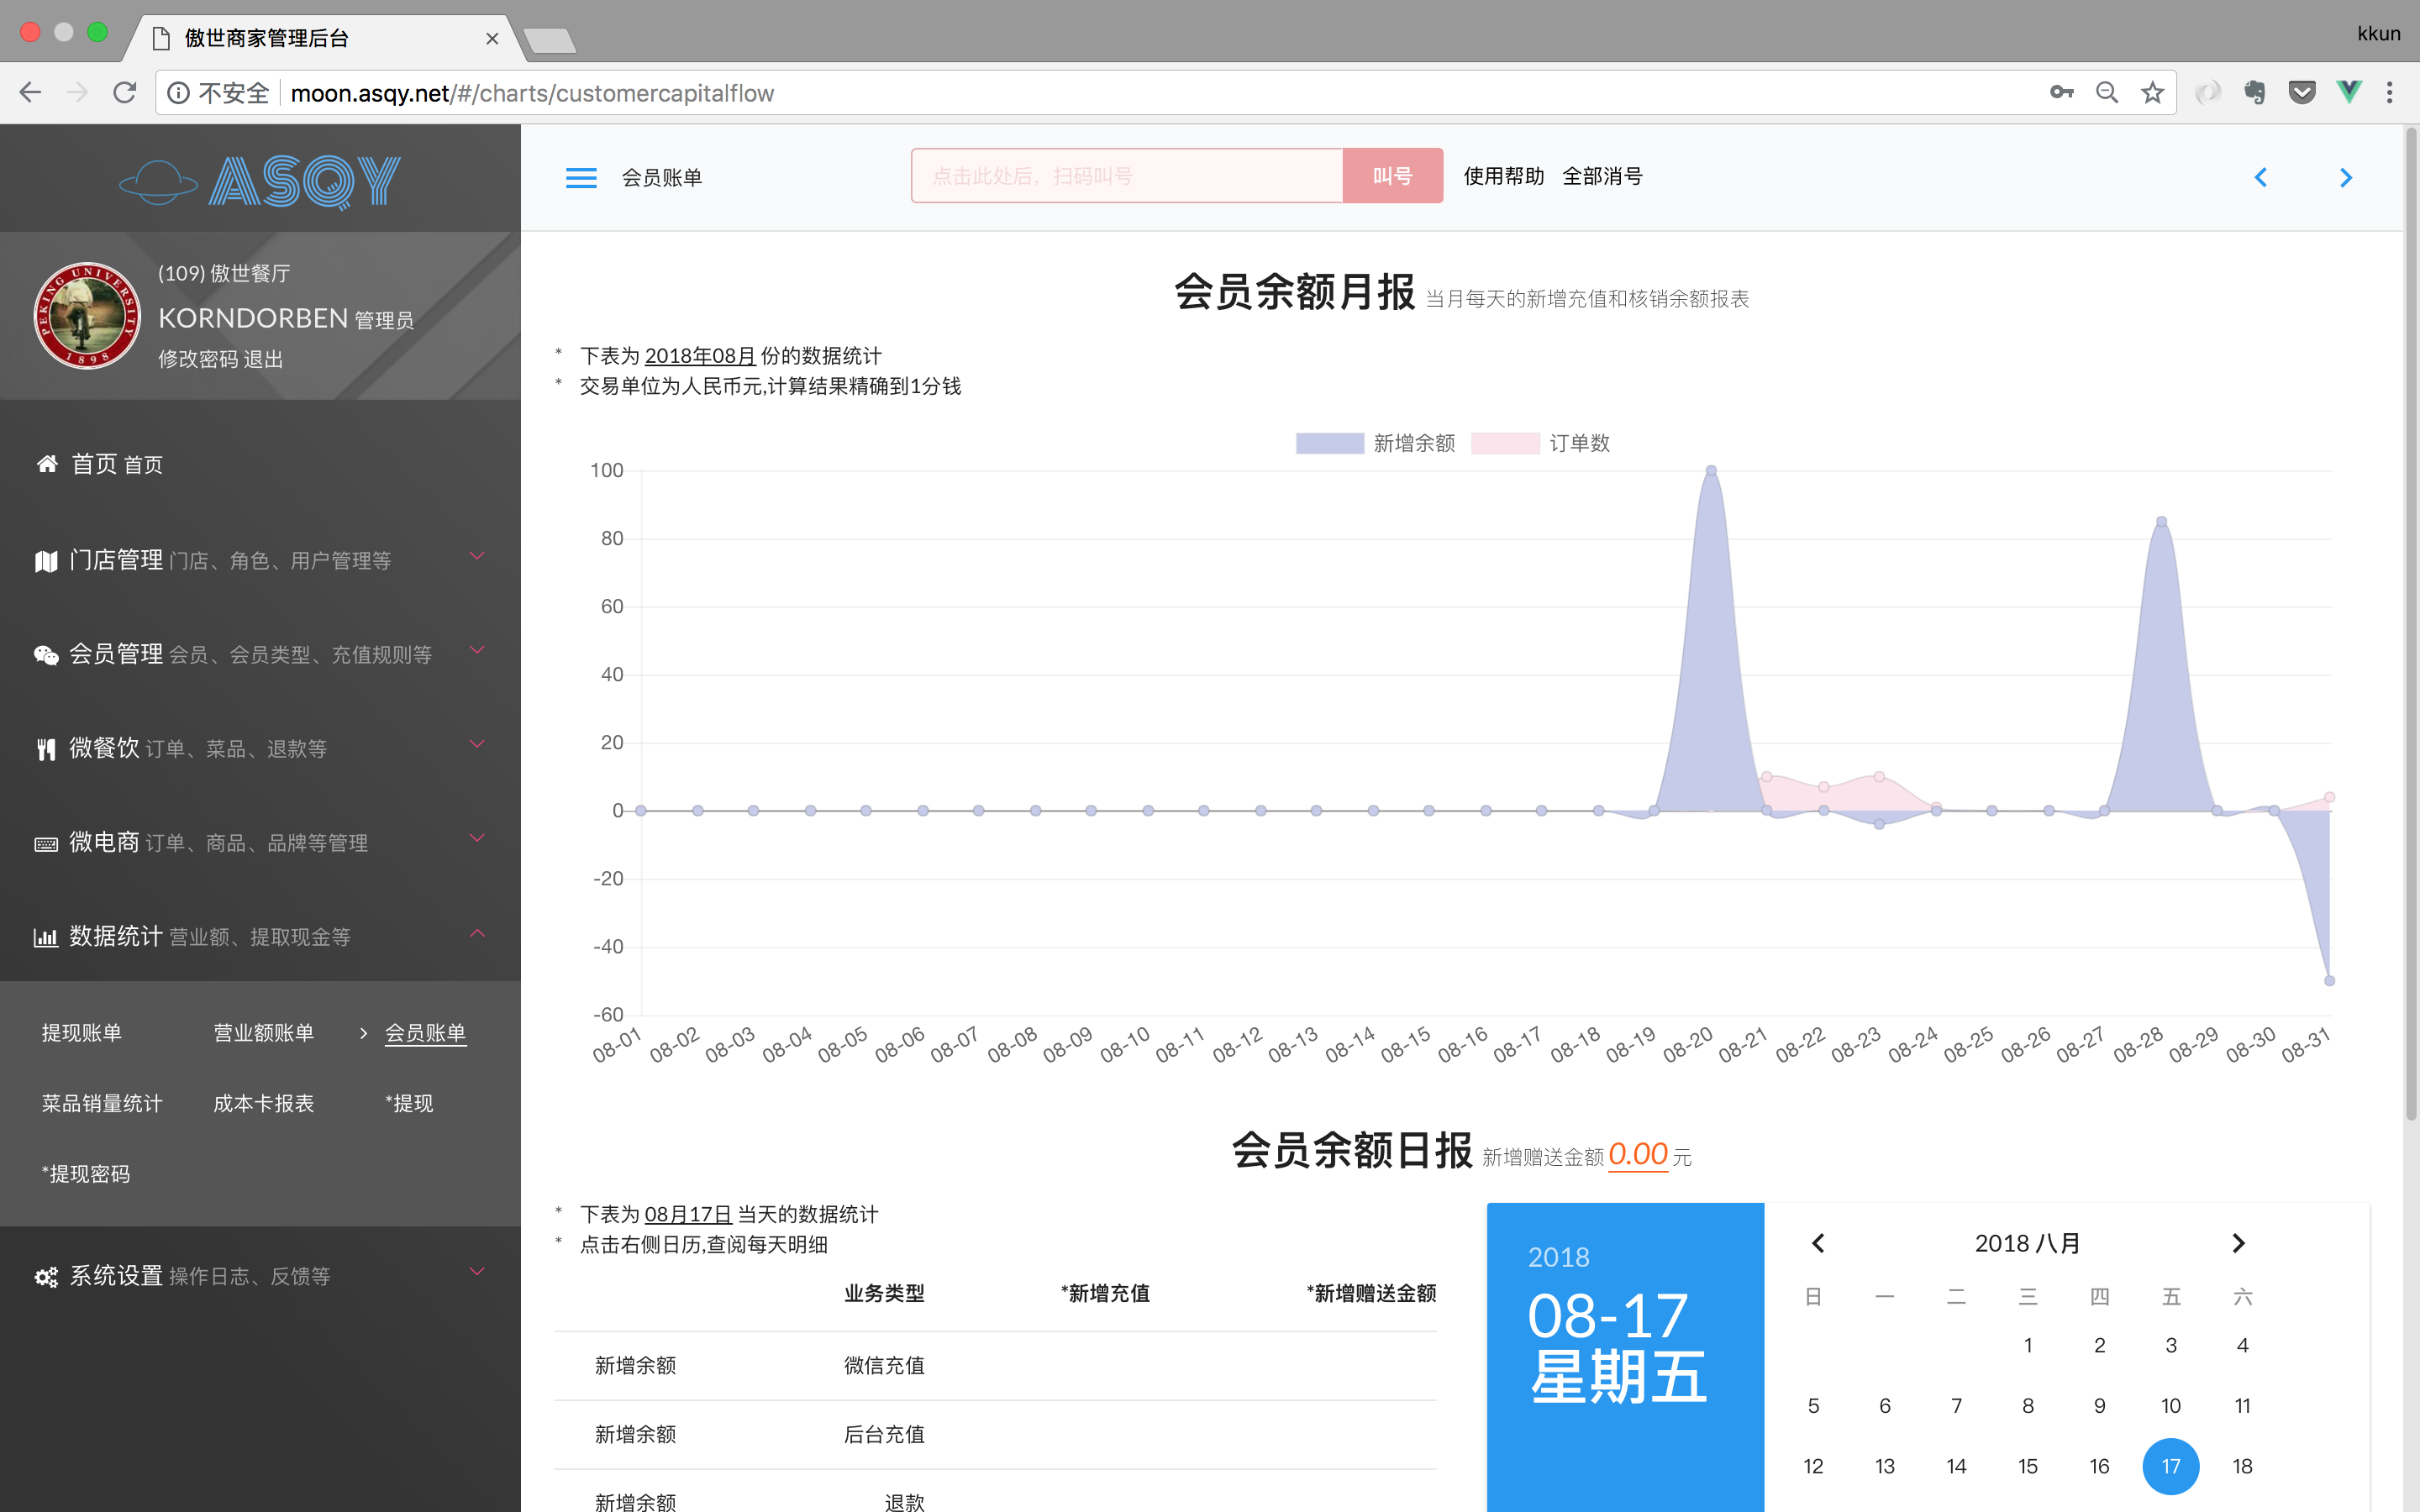
Task: Open 会员账单 submenu item
Action: click(426, 1033)
